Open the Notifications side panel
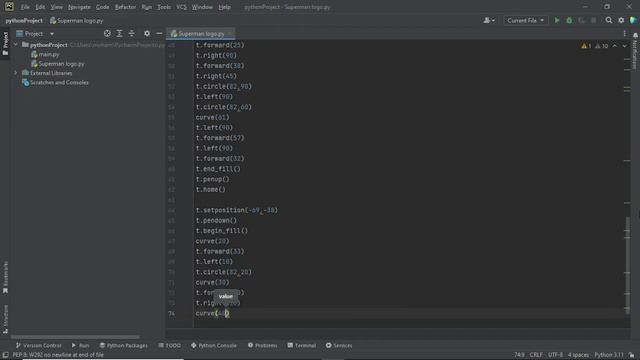This screenshot has width=640, height=360. pyautogui.click(x=635, y=51)
